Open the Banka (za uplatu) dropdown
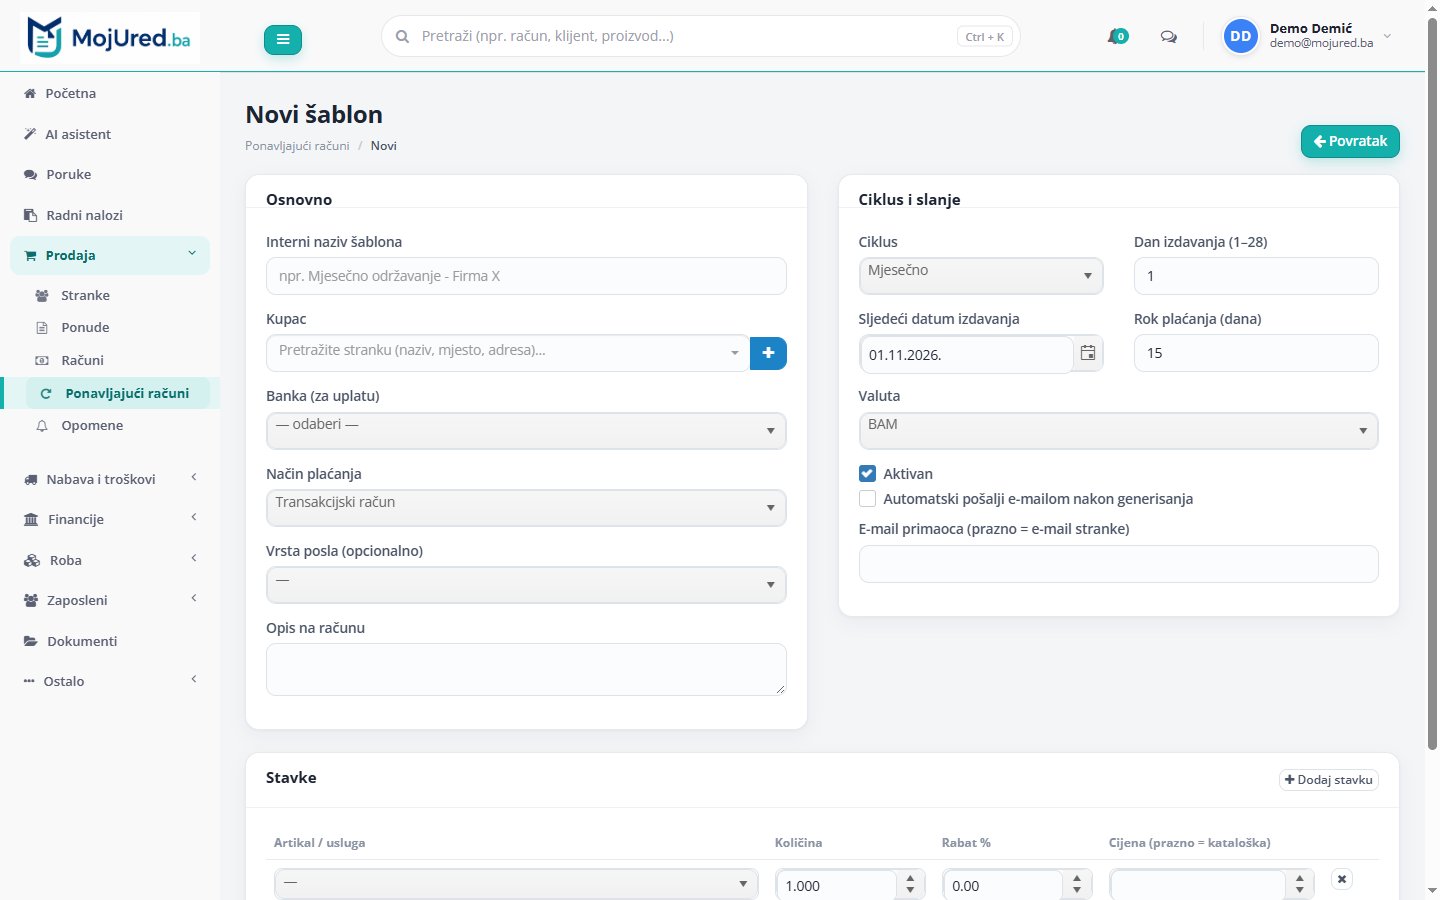1440x900 pixels. click(526, 431)
